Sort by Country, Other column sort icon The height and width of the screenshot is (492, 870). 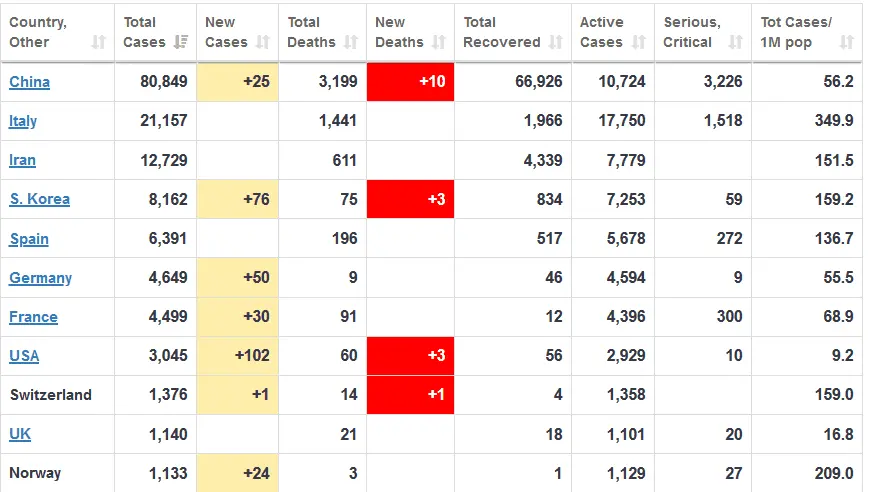click(98, 42)
